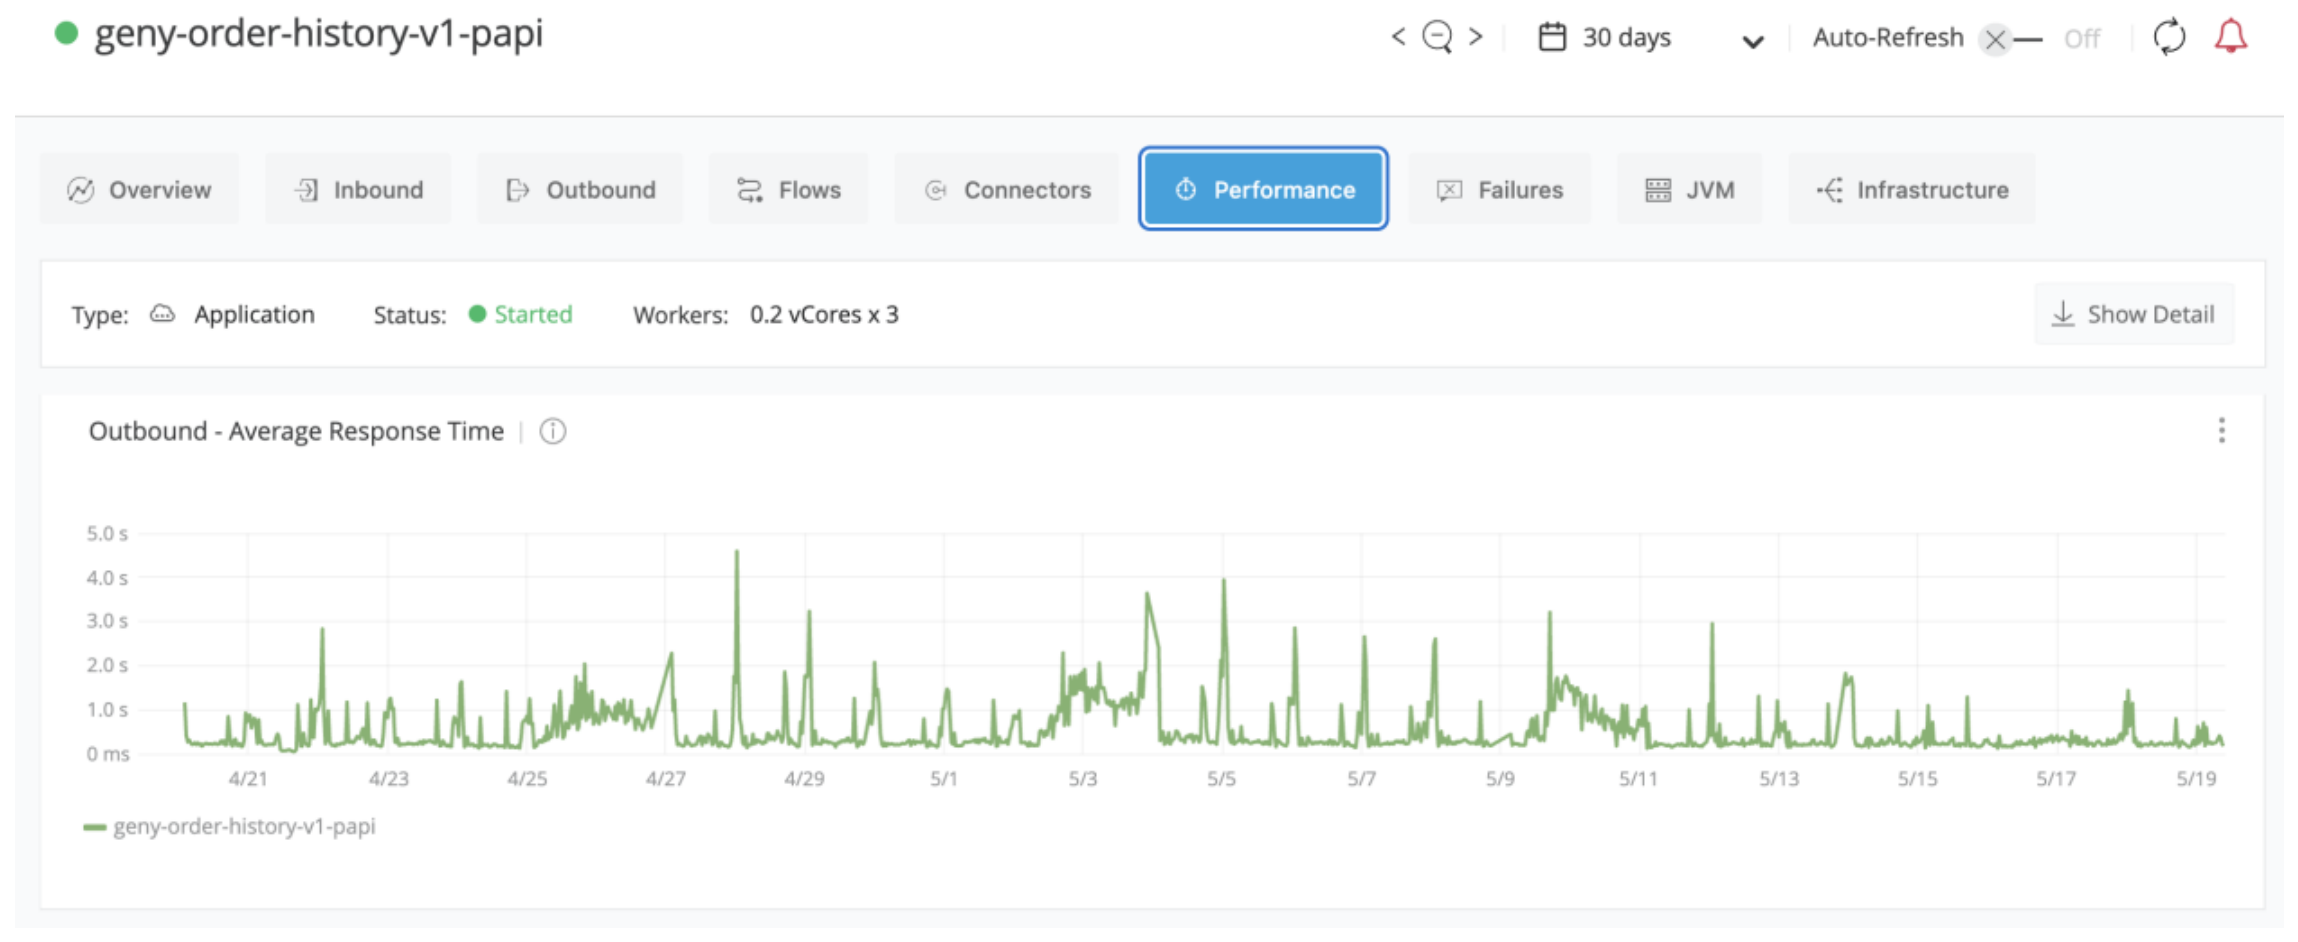Open chart options three-dot menu
Screen dimensions: 2298x942
tap(2221, 430)
